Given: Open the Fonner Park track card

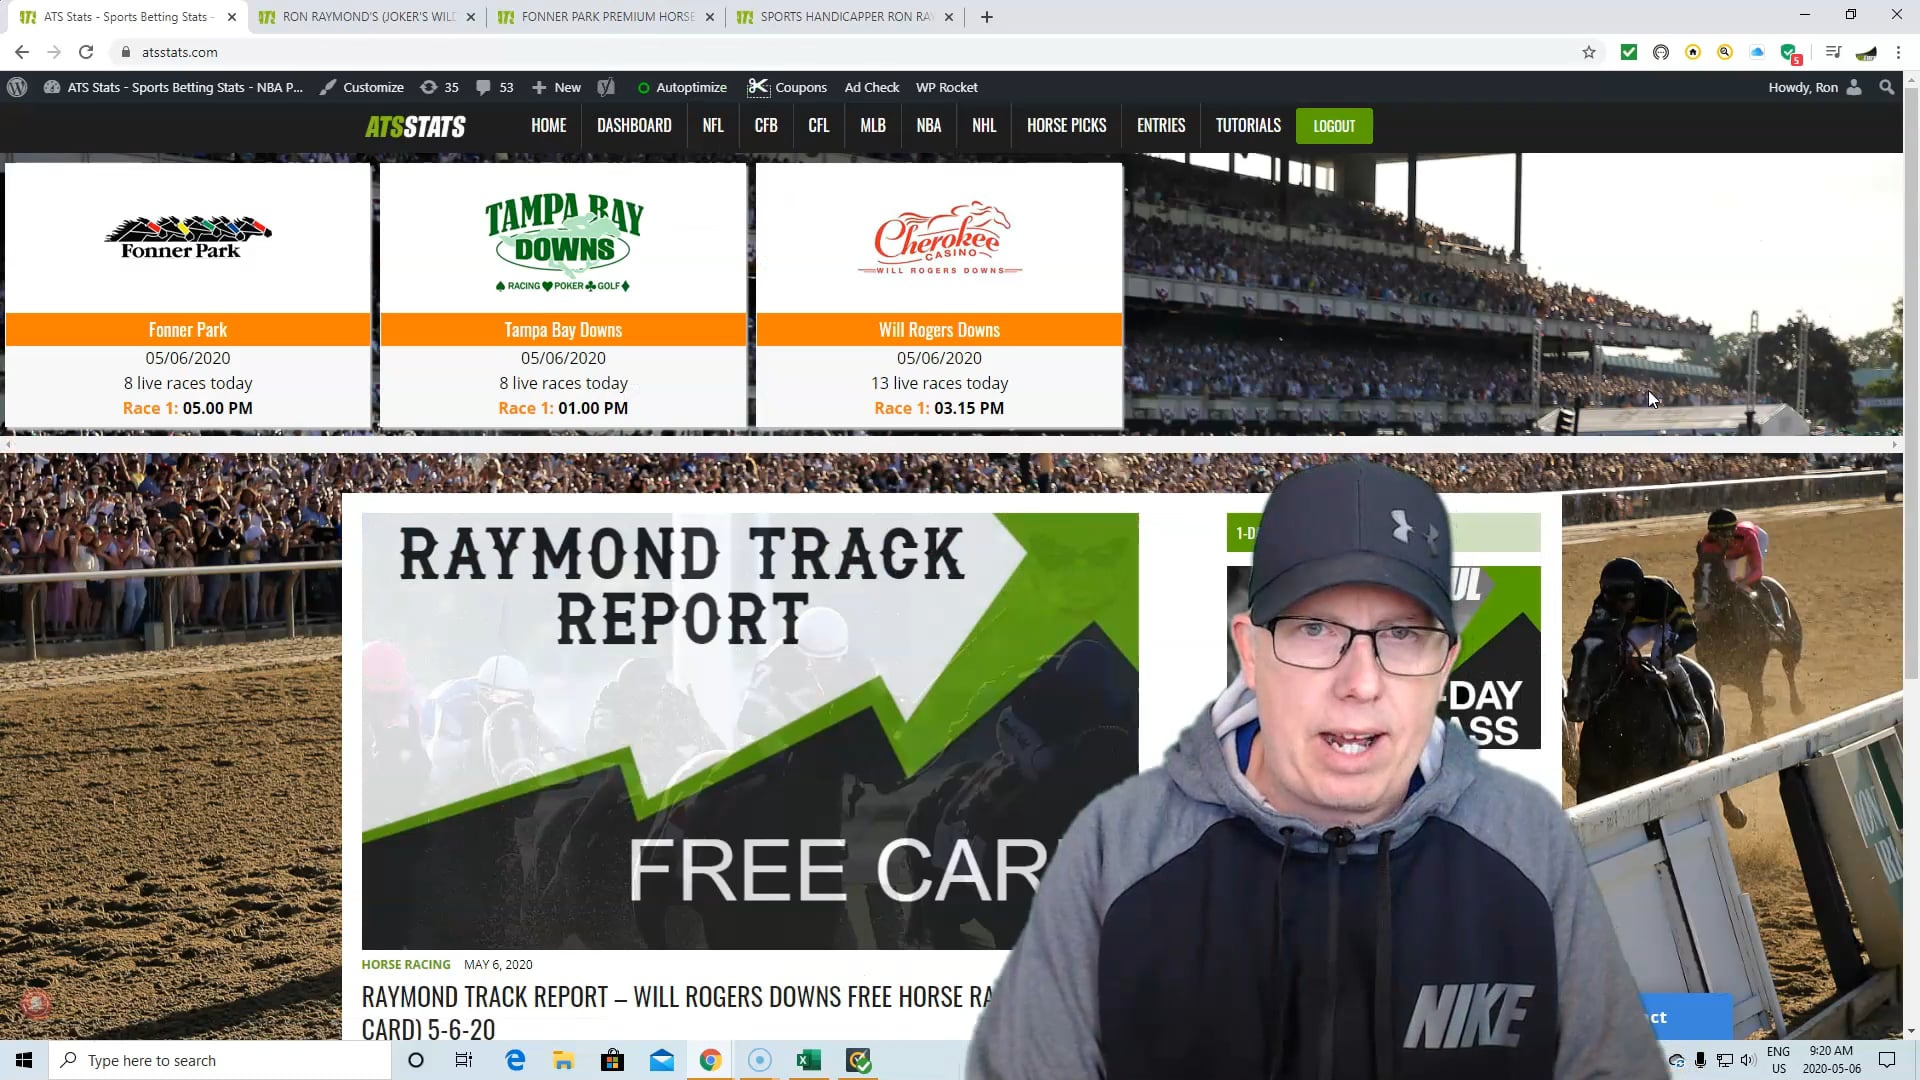Looking at the screenshot, I should 188,295.
